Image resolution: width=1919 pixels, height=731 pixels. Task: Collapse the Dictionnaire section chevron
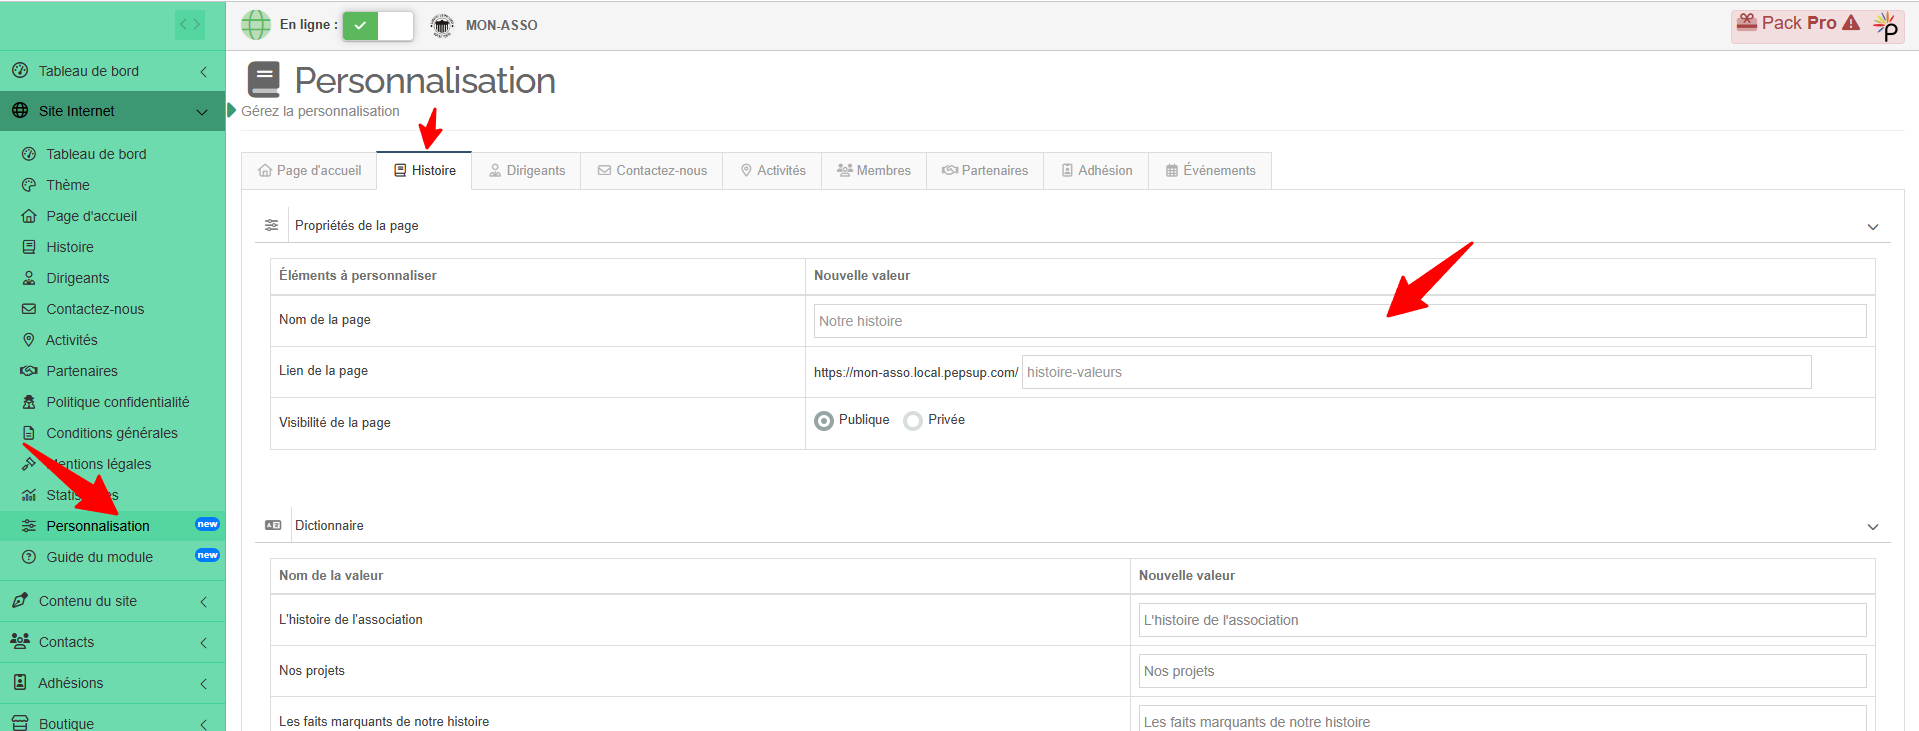click(x=1872, y=527)
